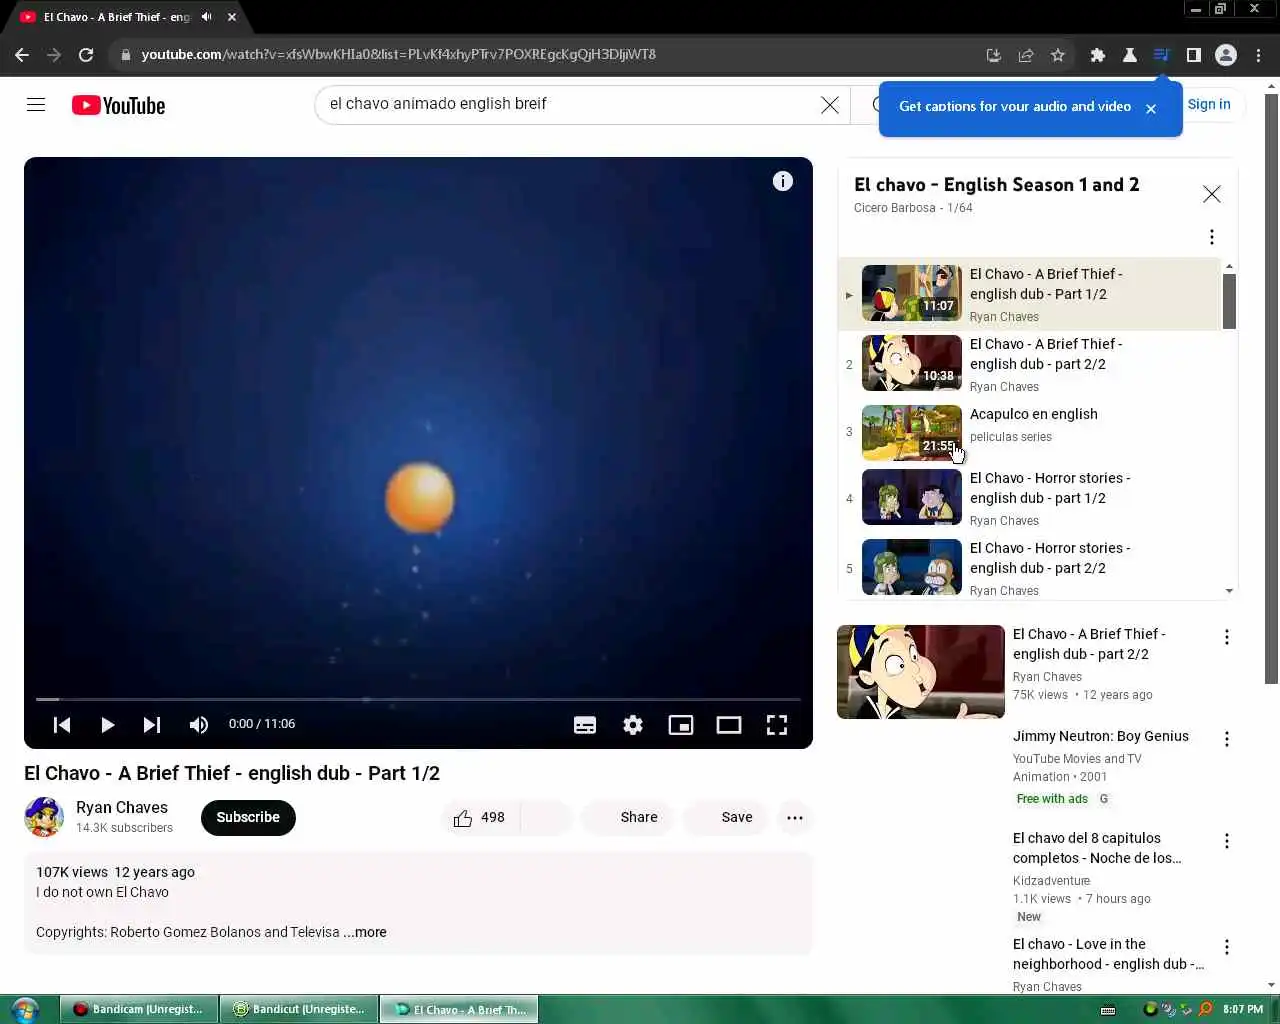Expand description with ...more

365,932
